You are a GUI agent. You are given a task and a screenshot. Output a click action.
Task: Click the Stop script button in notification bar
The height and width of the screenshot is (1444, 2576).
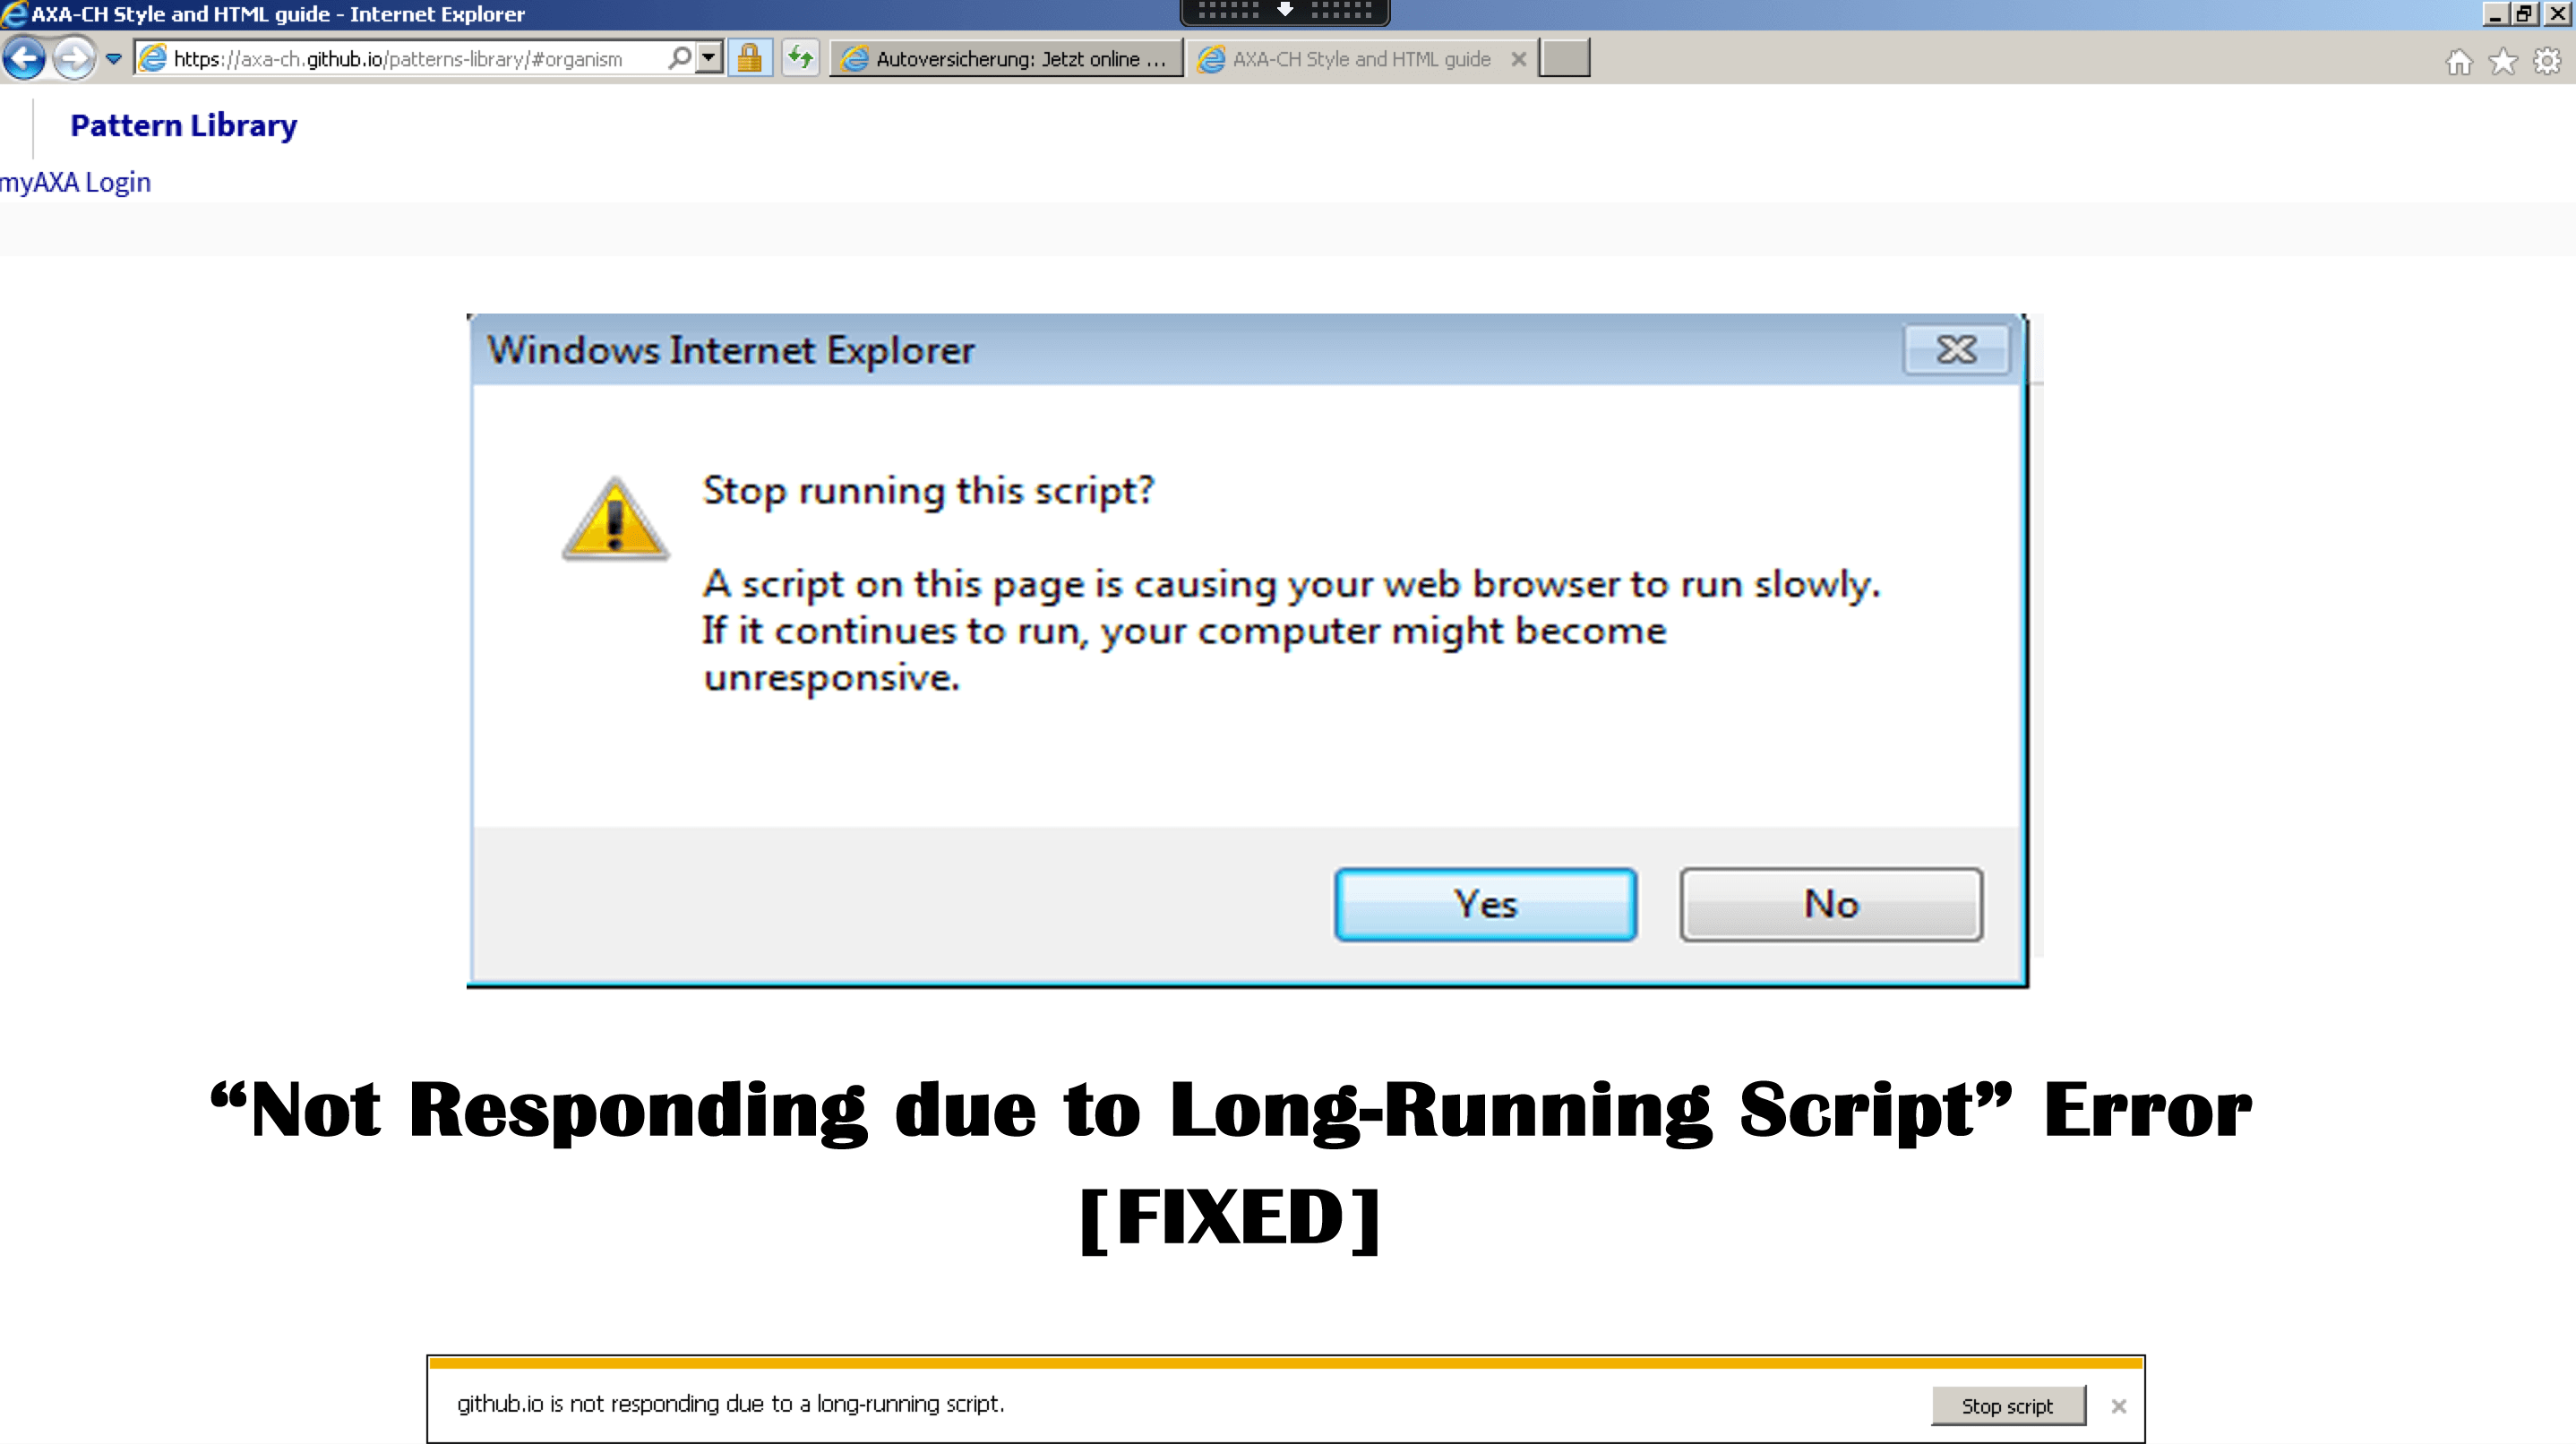[2005, 1404]
